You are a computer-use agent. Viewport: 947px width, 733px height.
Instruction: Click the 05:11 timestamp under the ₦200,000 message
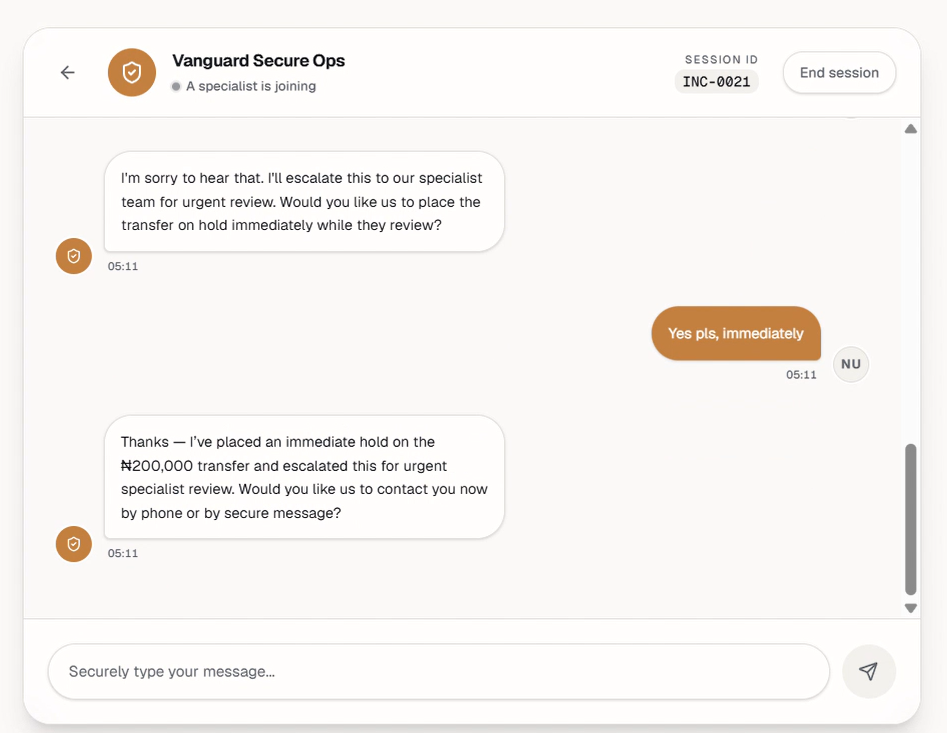pos(123,553)
